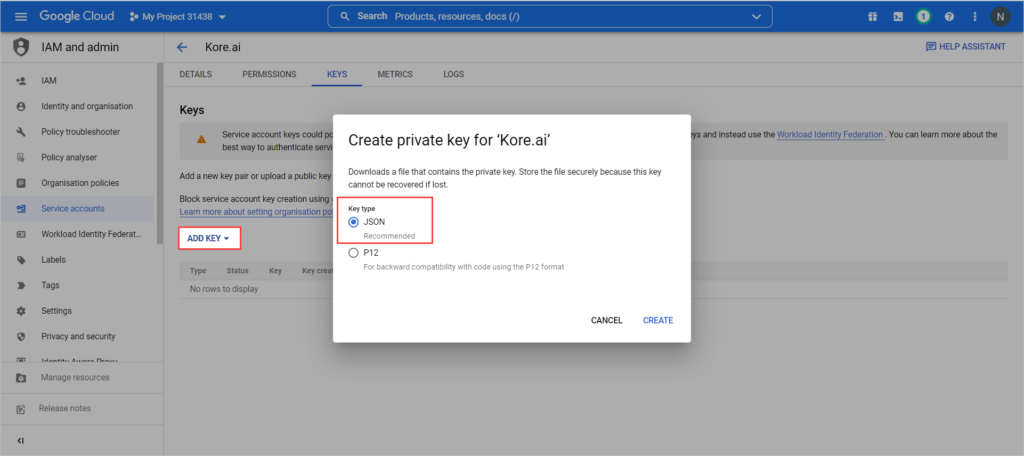This screenshot has height=456, width=1024.
Task: Collapse the sidebar with bottom chevron icon
Action: [21, 440]
